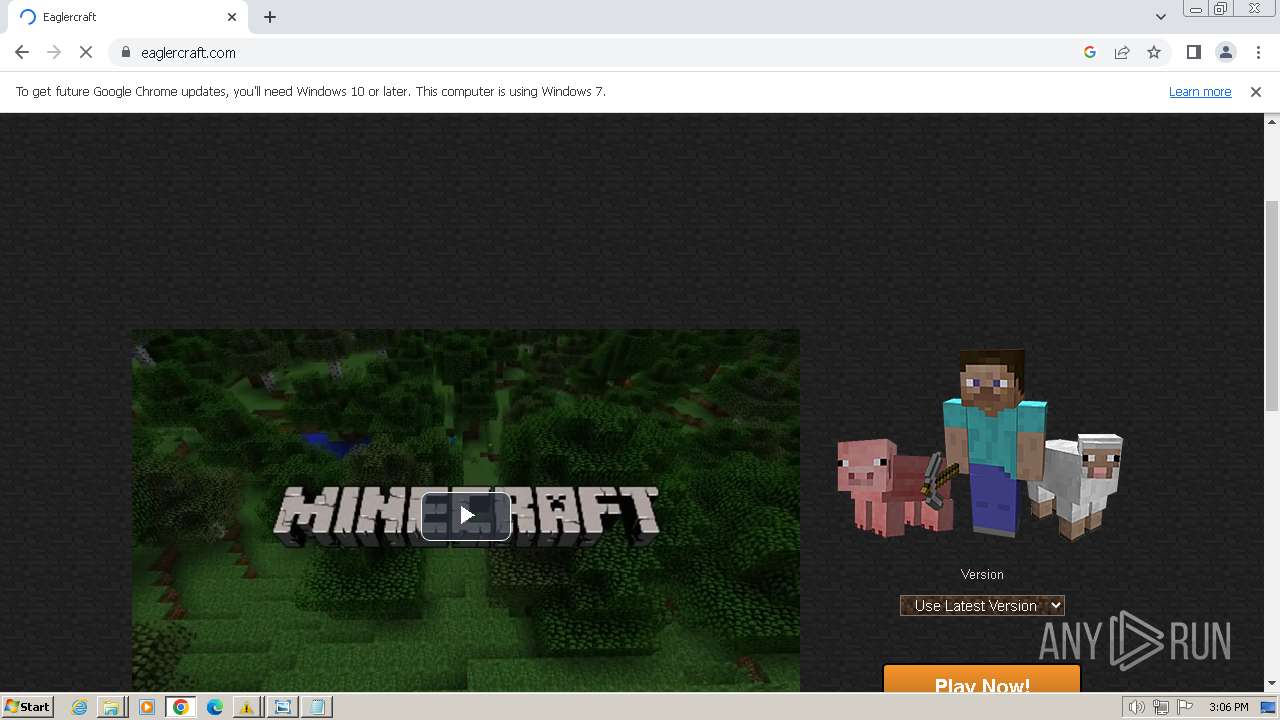Click the disabled forward navigation arrow

[x=54, y=52]
